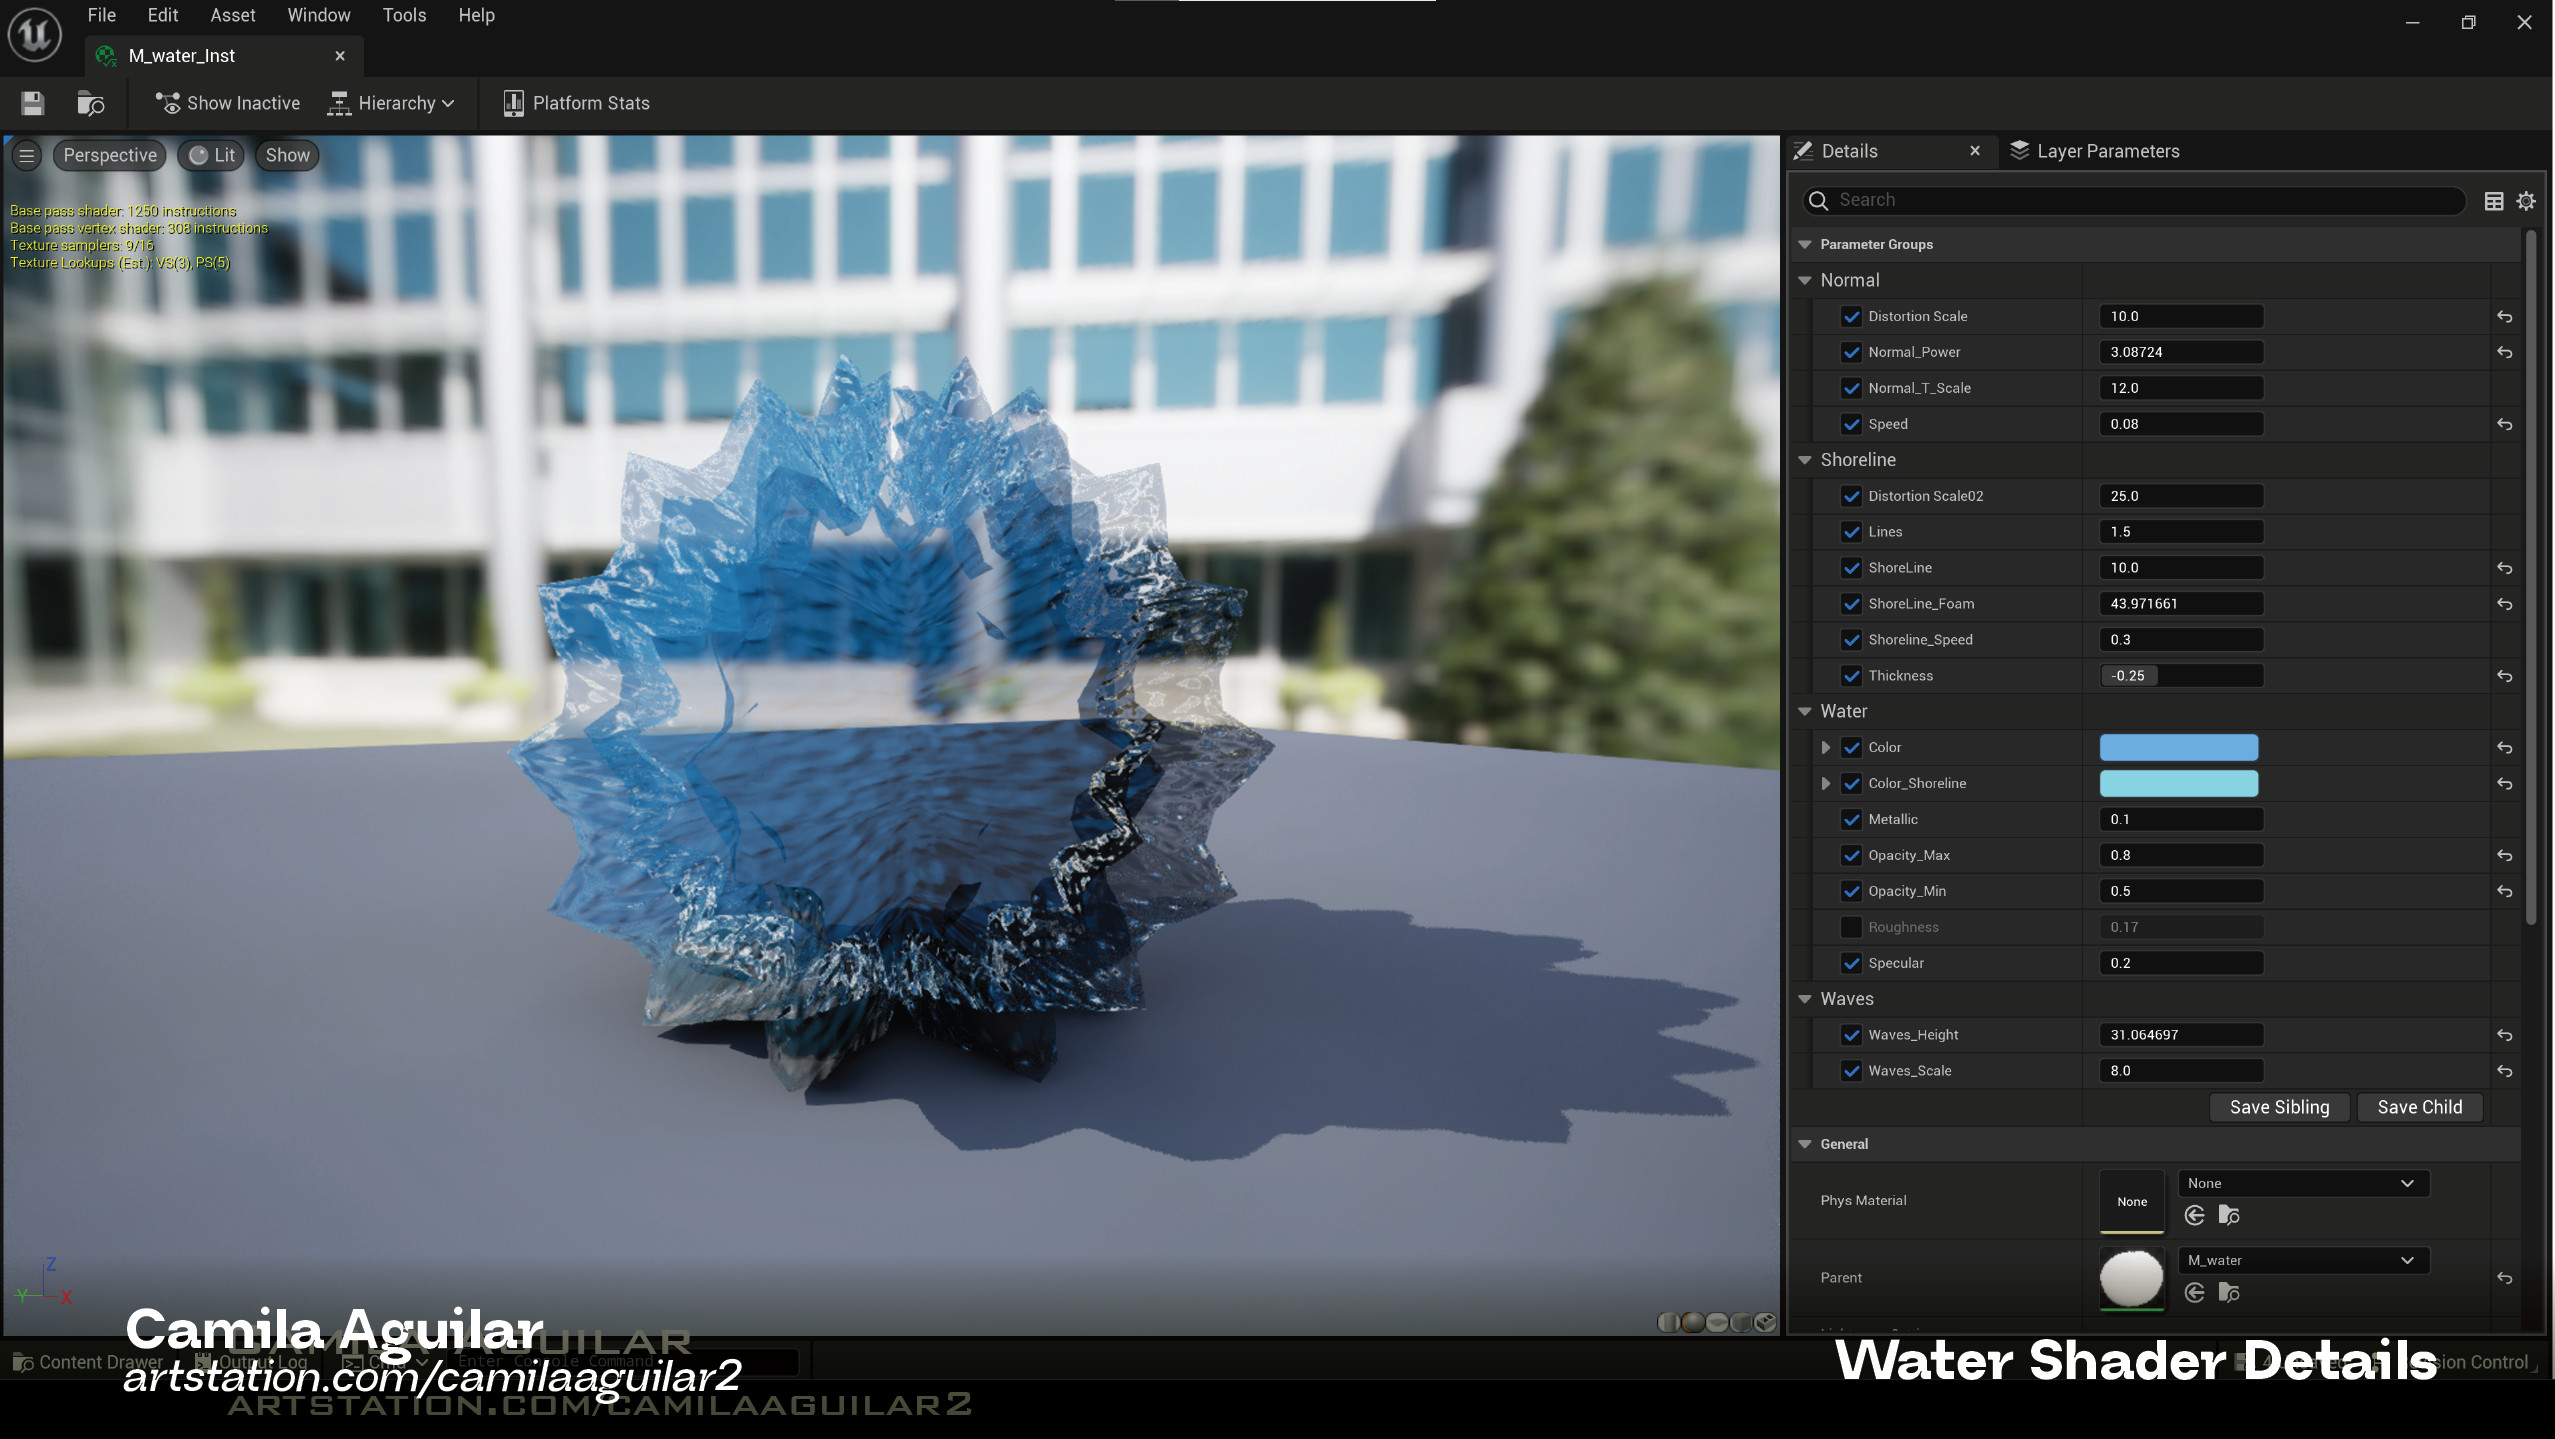Viewport: 2555px width, 1439px height.
Task: Reset Thickness parameter to default
Action: click(x=2505, y=676)
